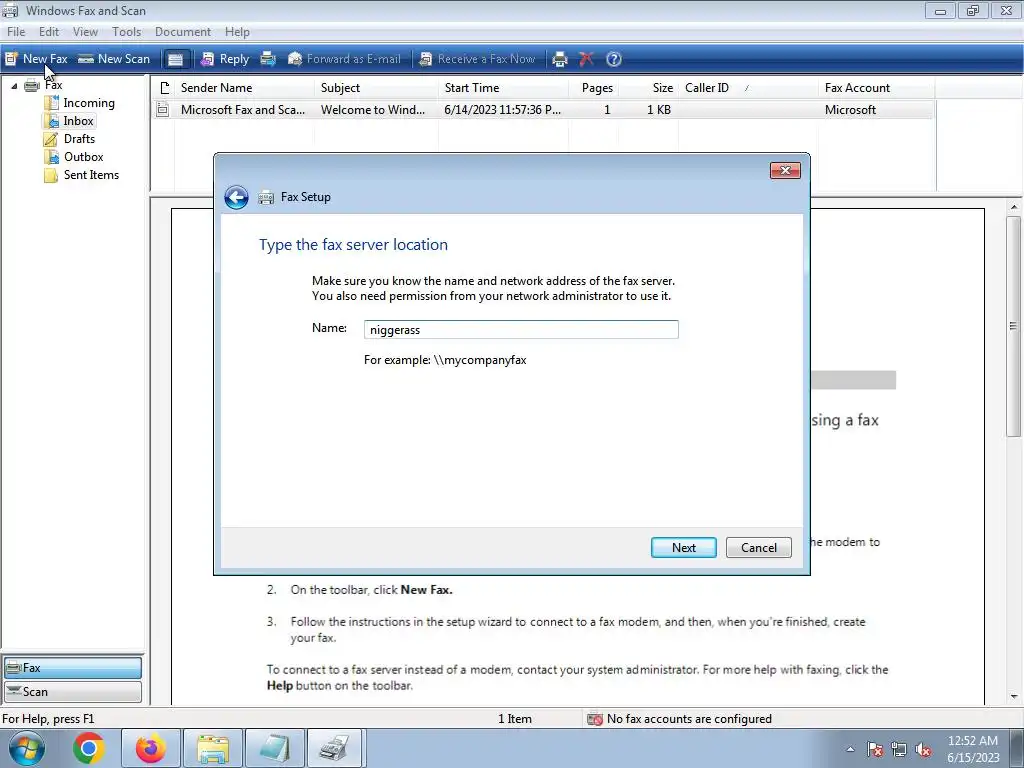Open Chrome from the taskbar

click(x=89, y=748)
